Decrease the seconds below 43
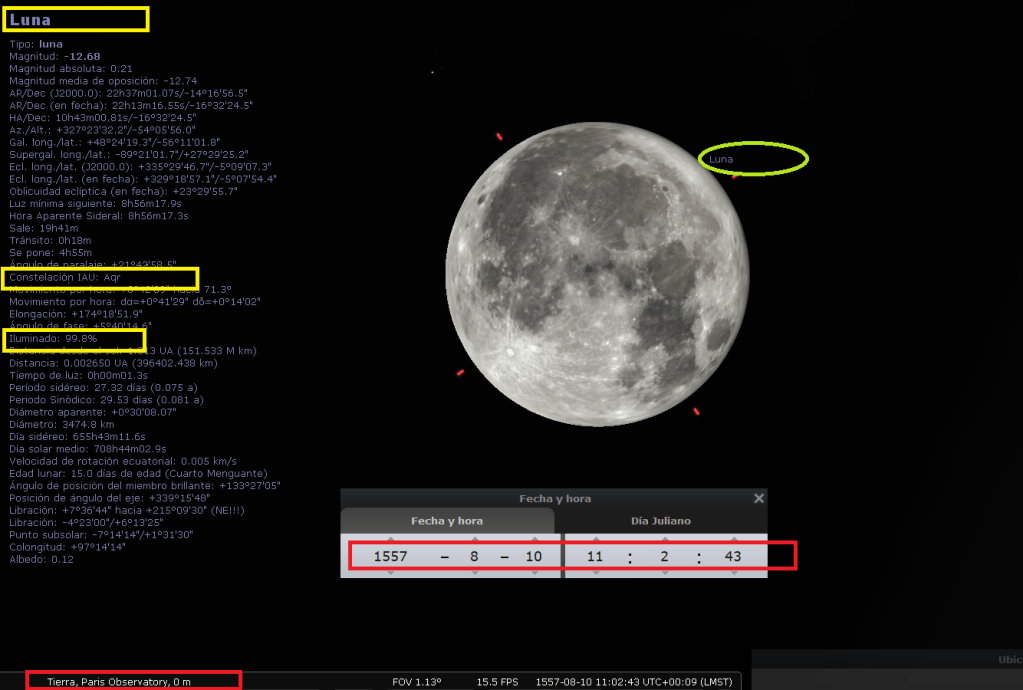The width and height of the screenshot is (1023, 690). 733,572
